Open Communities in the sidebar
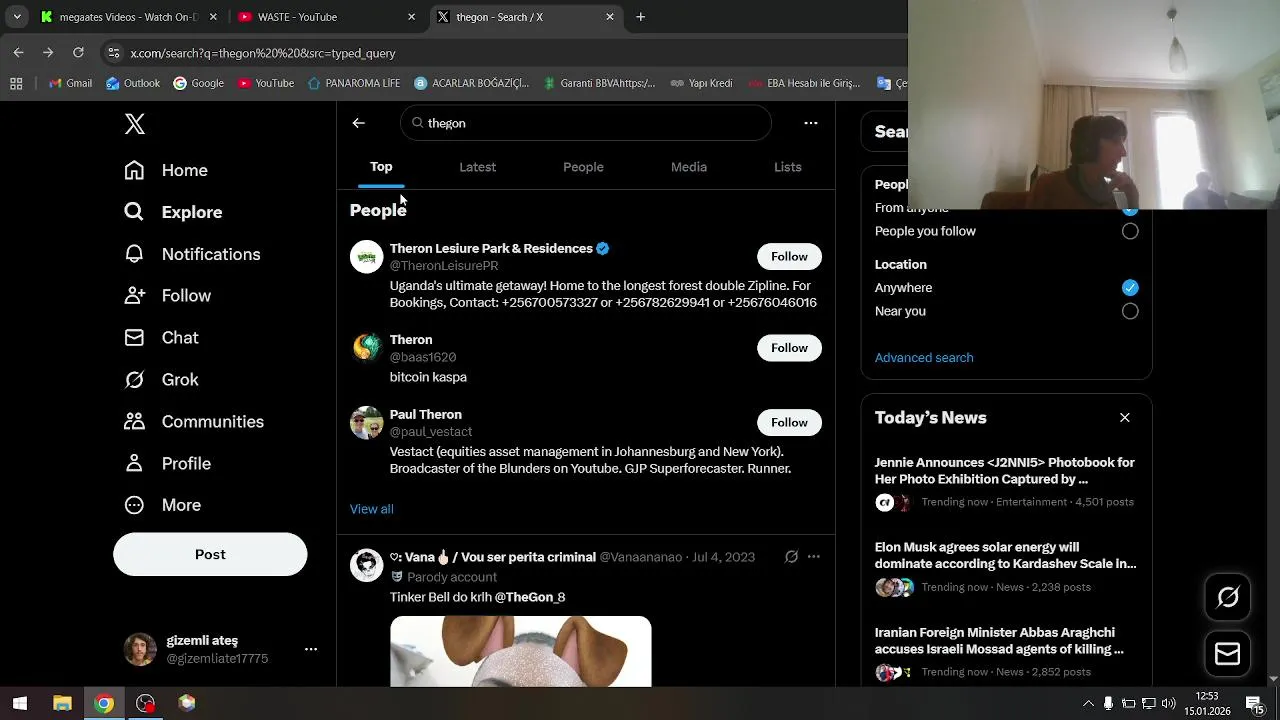The width and height of the screenshot is (1280, 720). 194,422
